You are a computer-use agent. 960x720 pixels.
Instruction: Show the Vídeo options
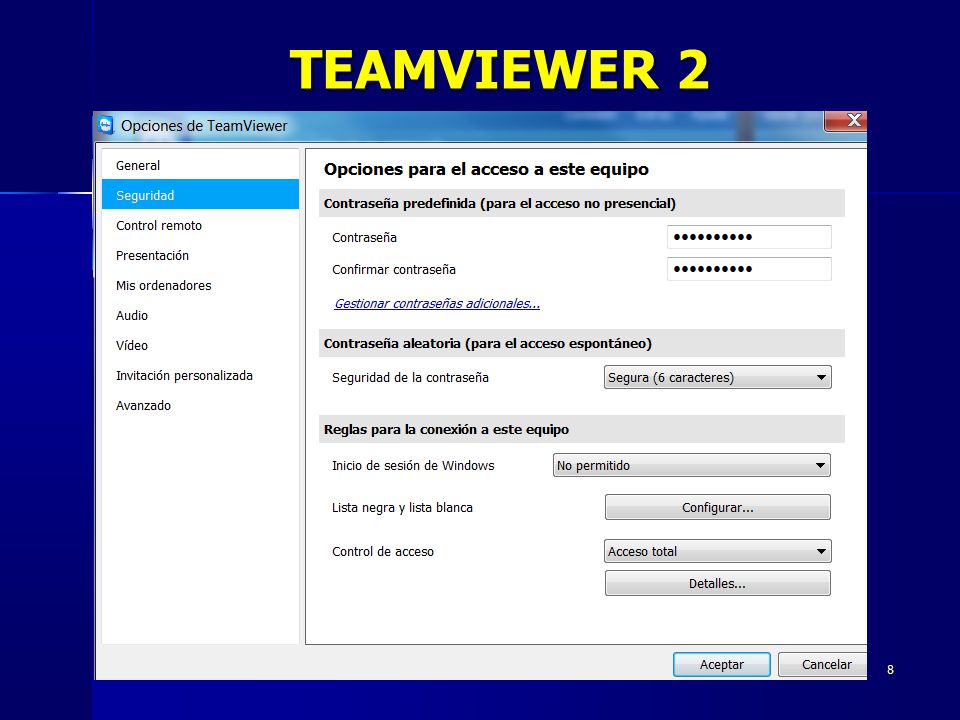pyautogui.click(x=200, y=345)
